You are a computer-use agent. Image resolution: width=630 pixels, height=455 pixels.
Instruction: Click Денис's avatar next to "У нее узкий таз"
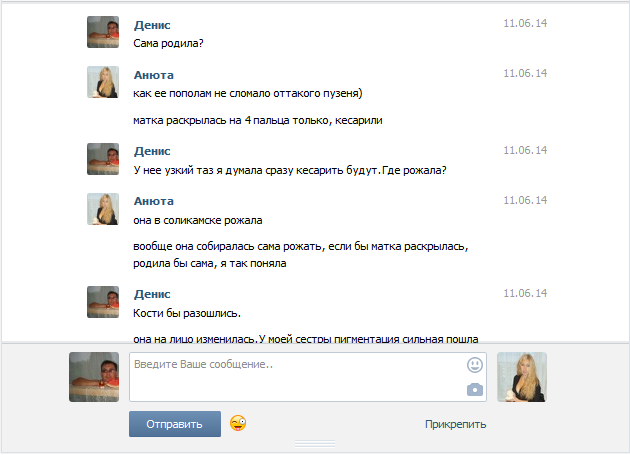(103, 159)
